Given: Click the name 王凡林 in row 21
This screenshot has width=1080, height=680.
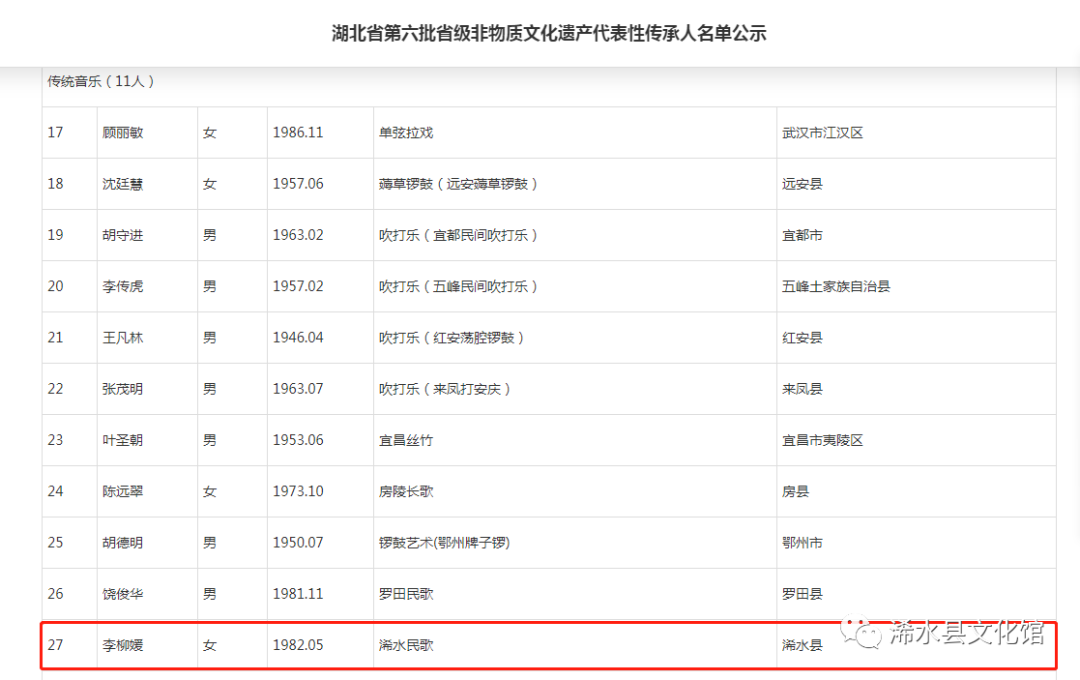Looking at the screenshot, I should [123, 337].
